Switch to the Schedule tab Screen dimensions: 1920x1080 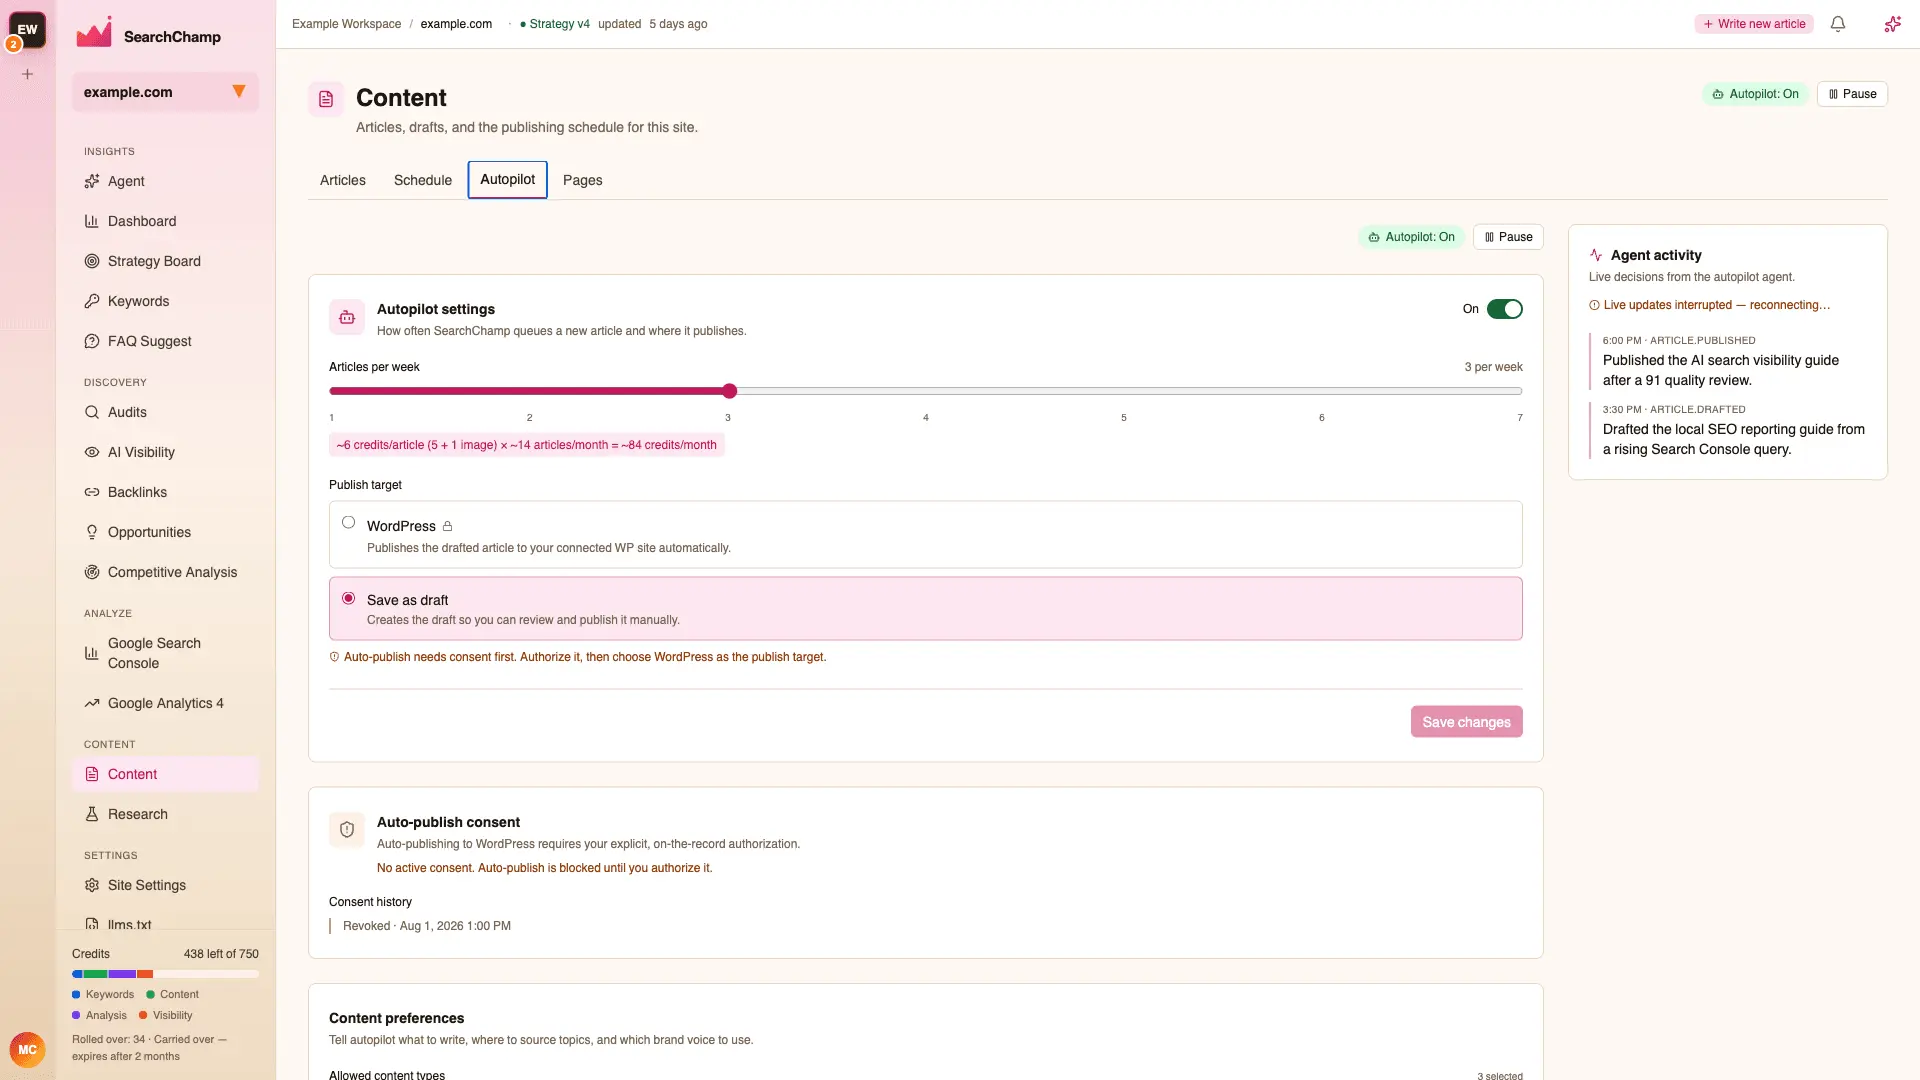[x=423, y=180]
